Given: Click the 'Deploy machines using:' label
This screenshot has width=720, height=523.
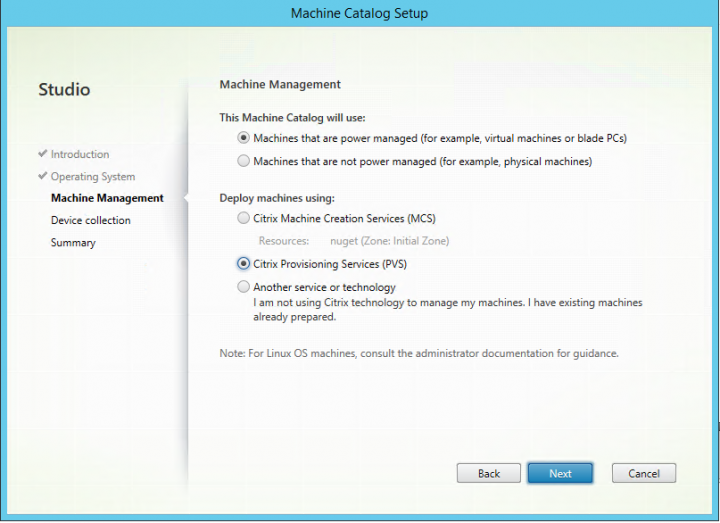Looking at the screenshot, I should (277, 198).
